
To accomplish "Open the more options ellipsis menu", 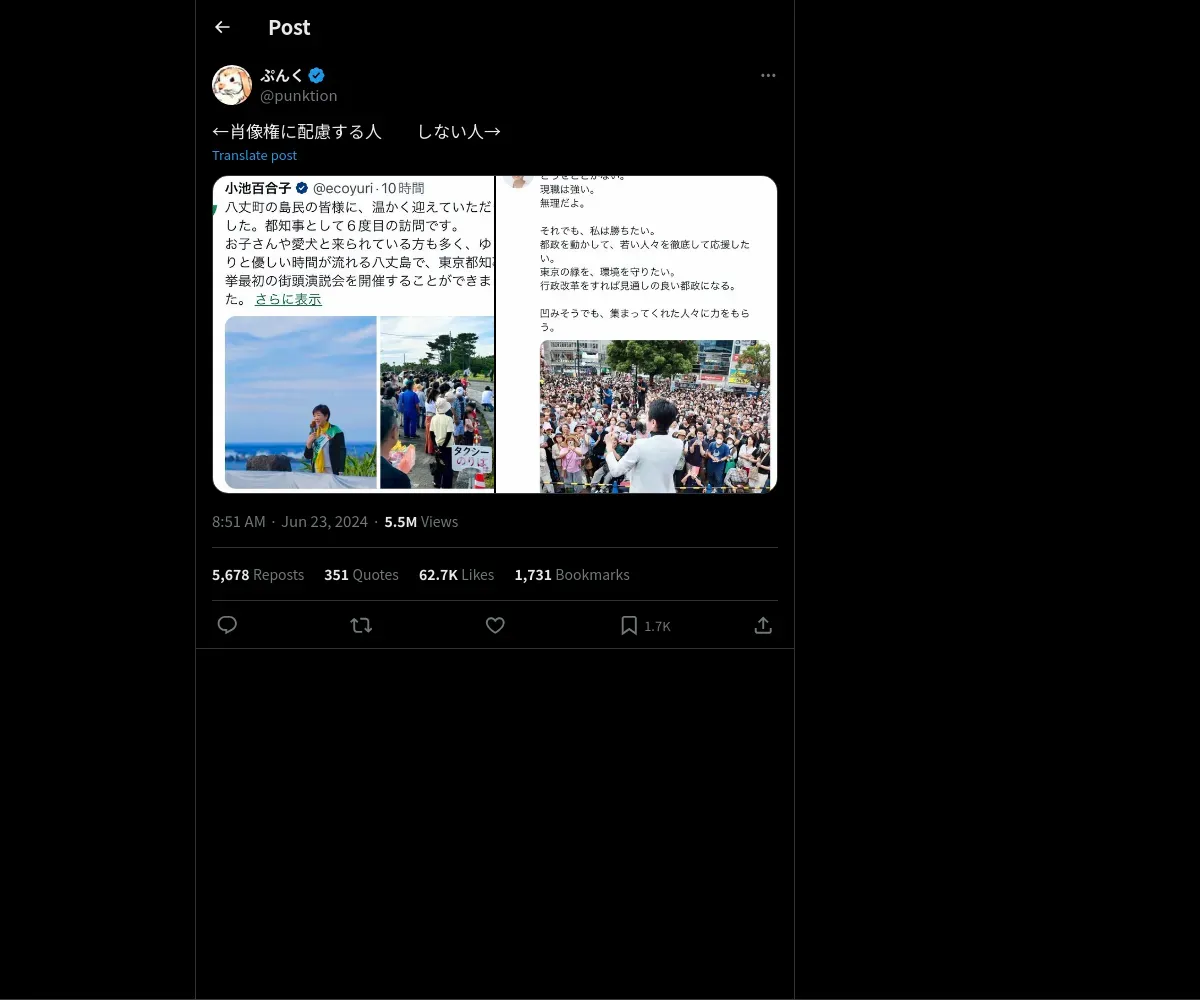I will (x=768, y=75).
